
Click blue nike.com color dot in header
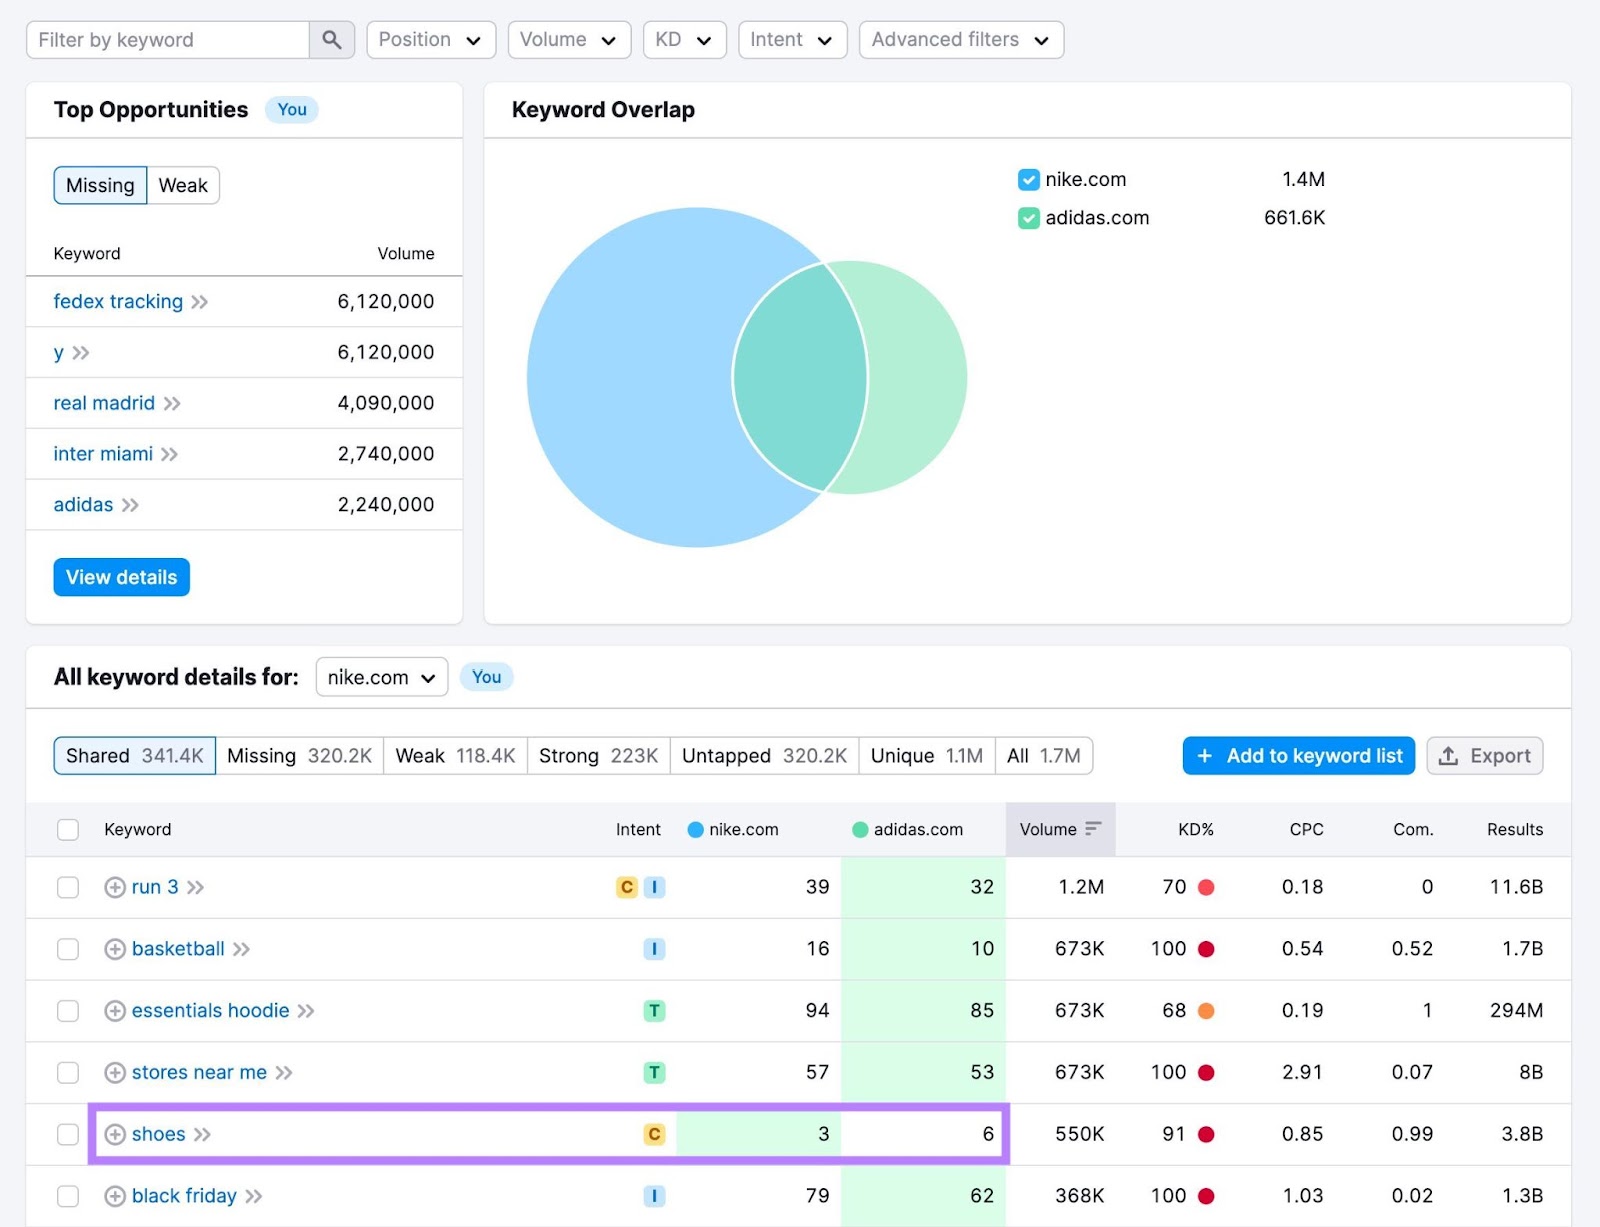click(695, 830)
